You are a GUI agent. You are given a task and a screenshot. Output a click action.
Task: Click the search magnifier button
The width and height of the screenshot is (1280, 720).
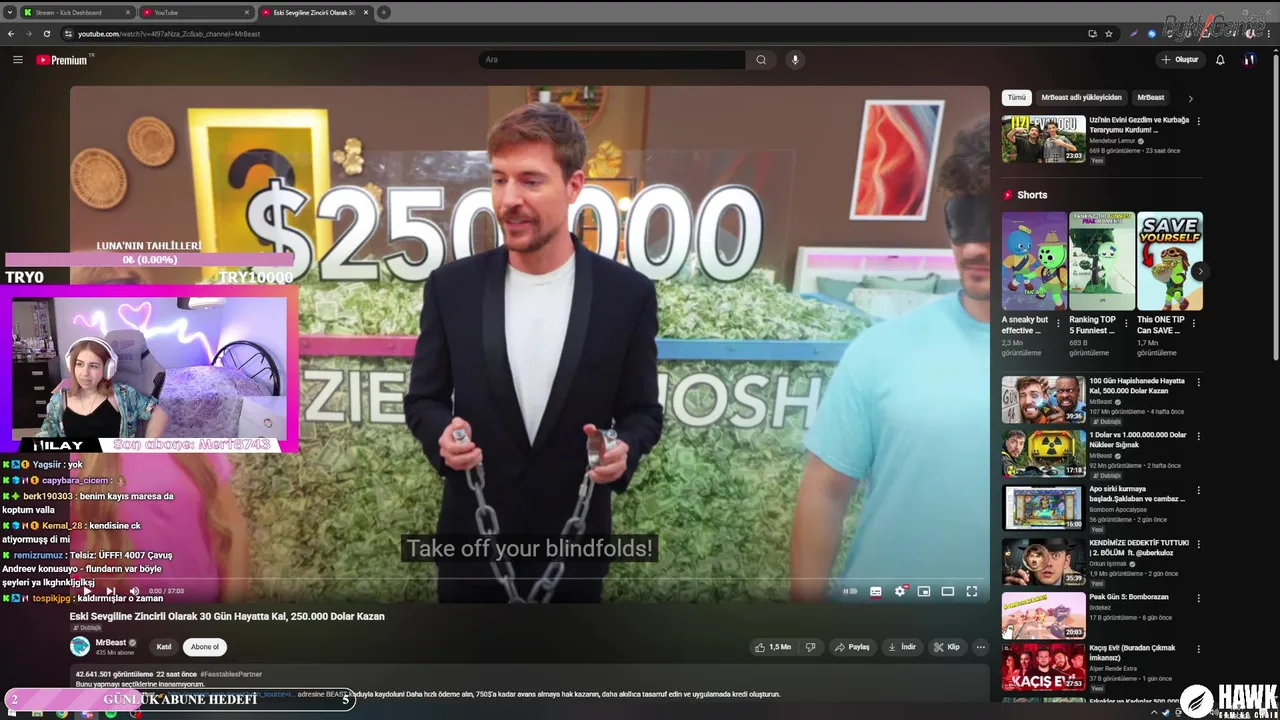point(761,60)
